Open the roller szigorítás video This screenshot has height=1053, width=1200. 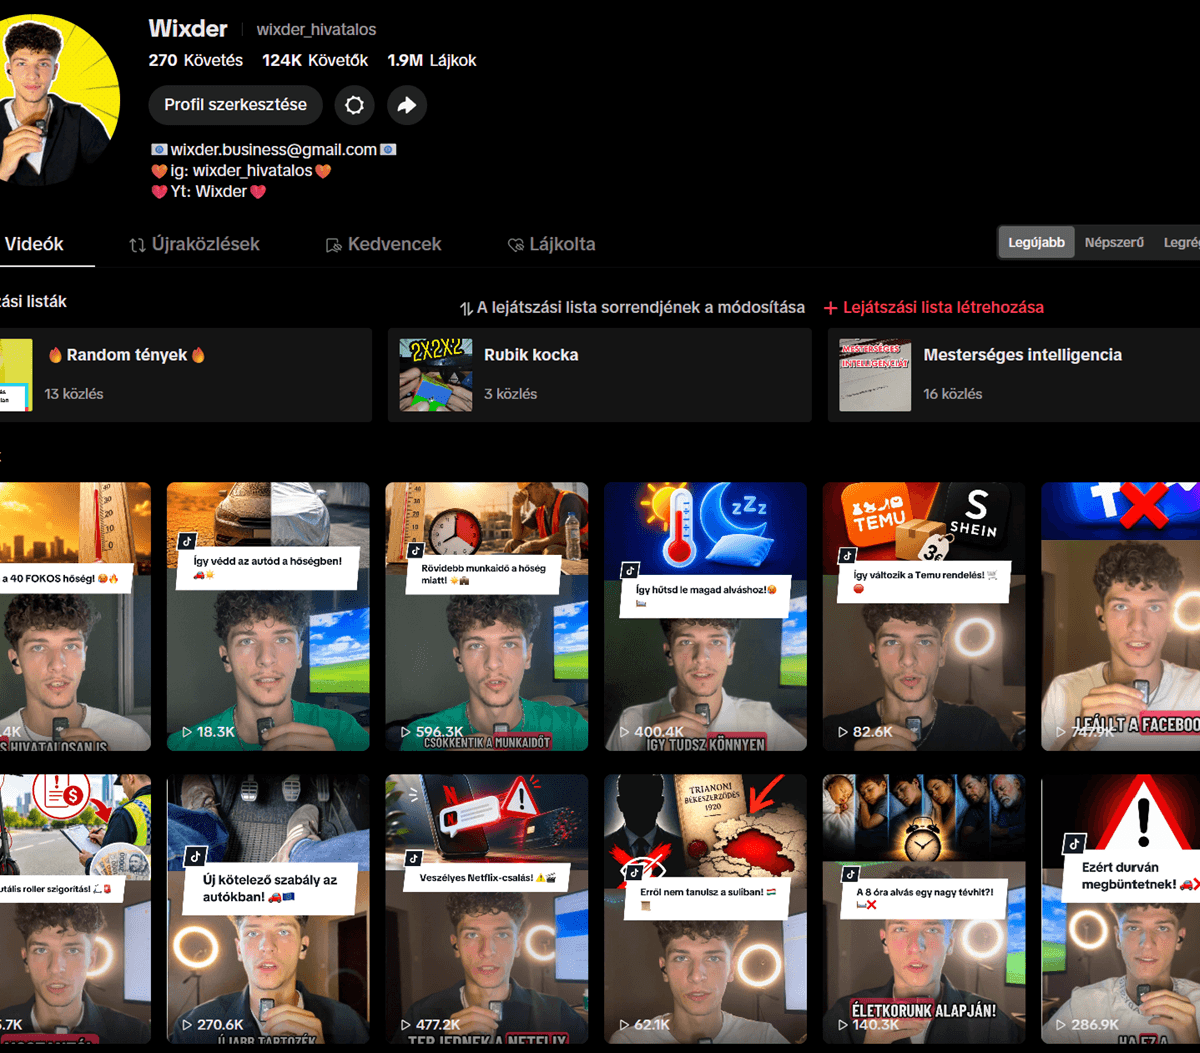click(x=75, y=908)
